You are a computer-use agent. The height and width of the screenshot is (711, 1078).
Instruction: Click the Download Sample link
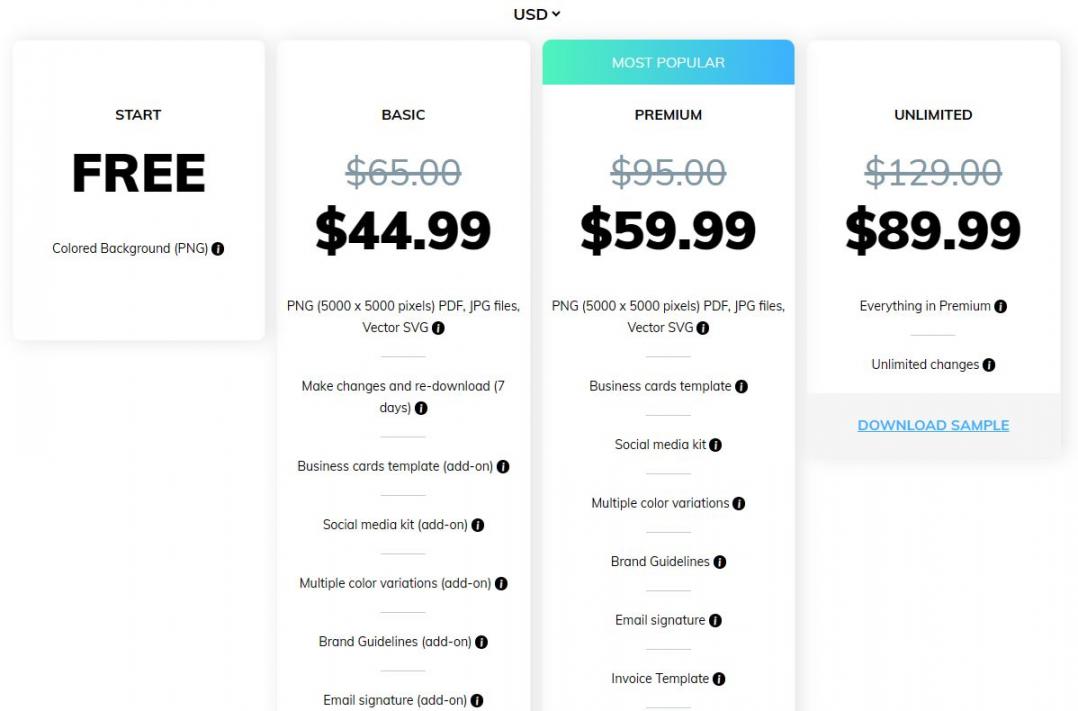933,425
